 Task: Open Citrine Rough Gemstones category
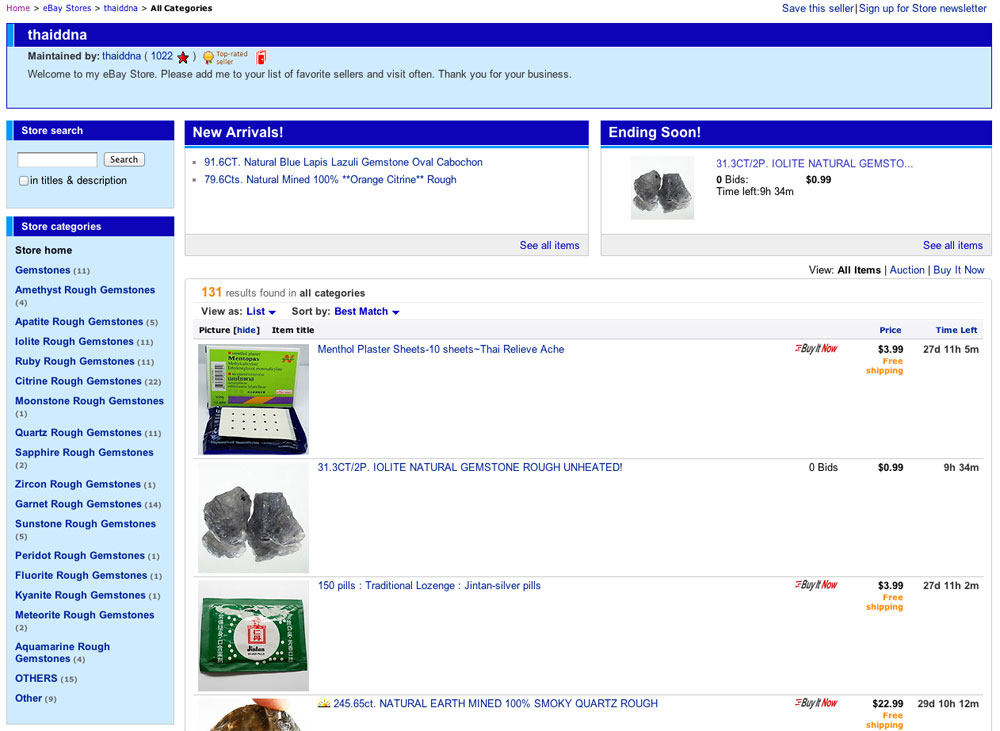pyautogui.click(x=78, y=381)
